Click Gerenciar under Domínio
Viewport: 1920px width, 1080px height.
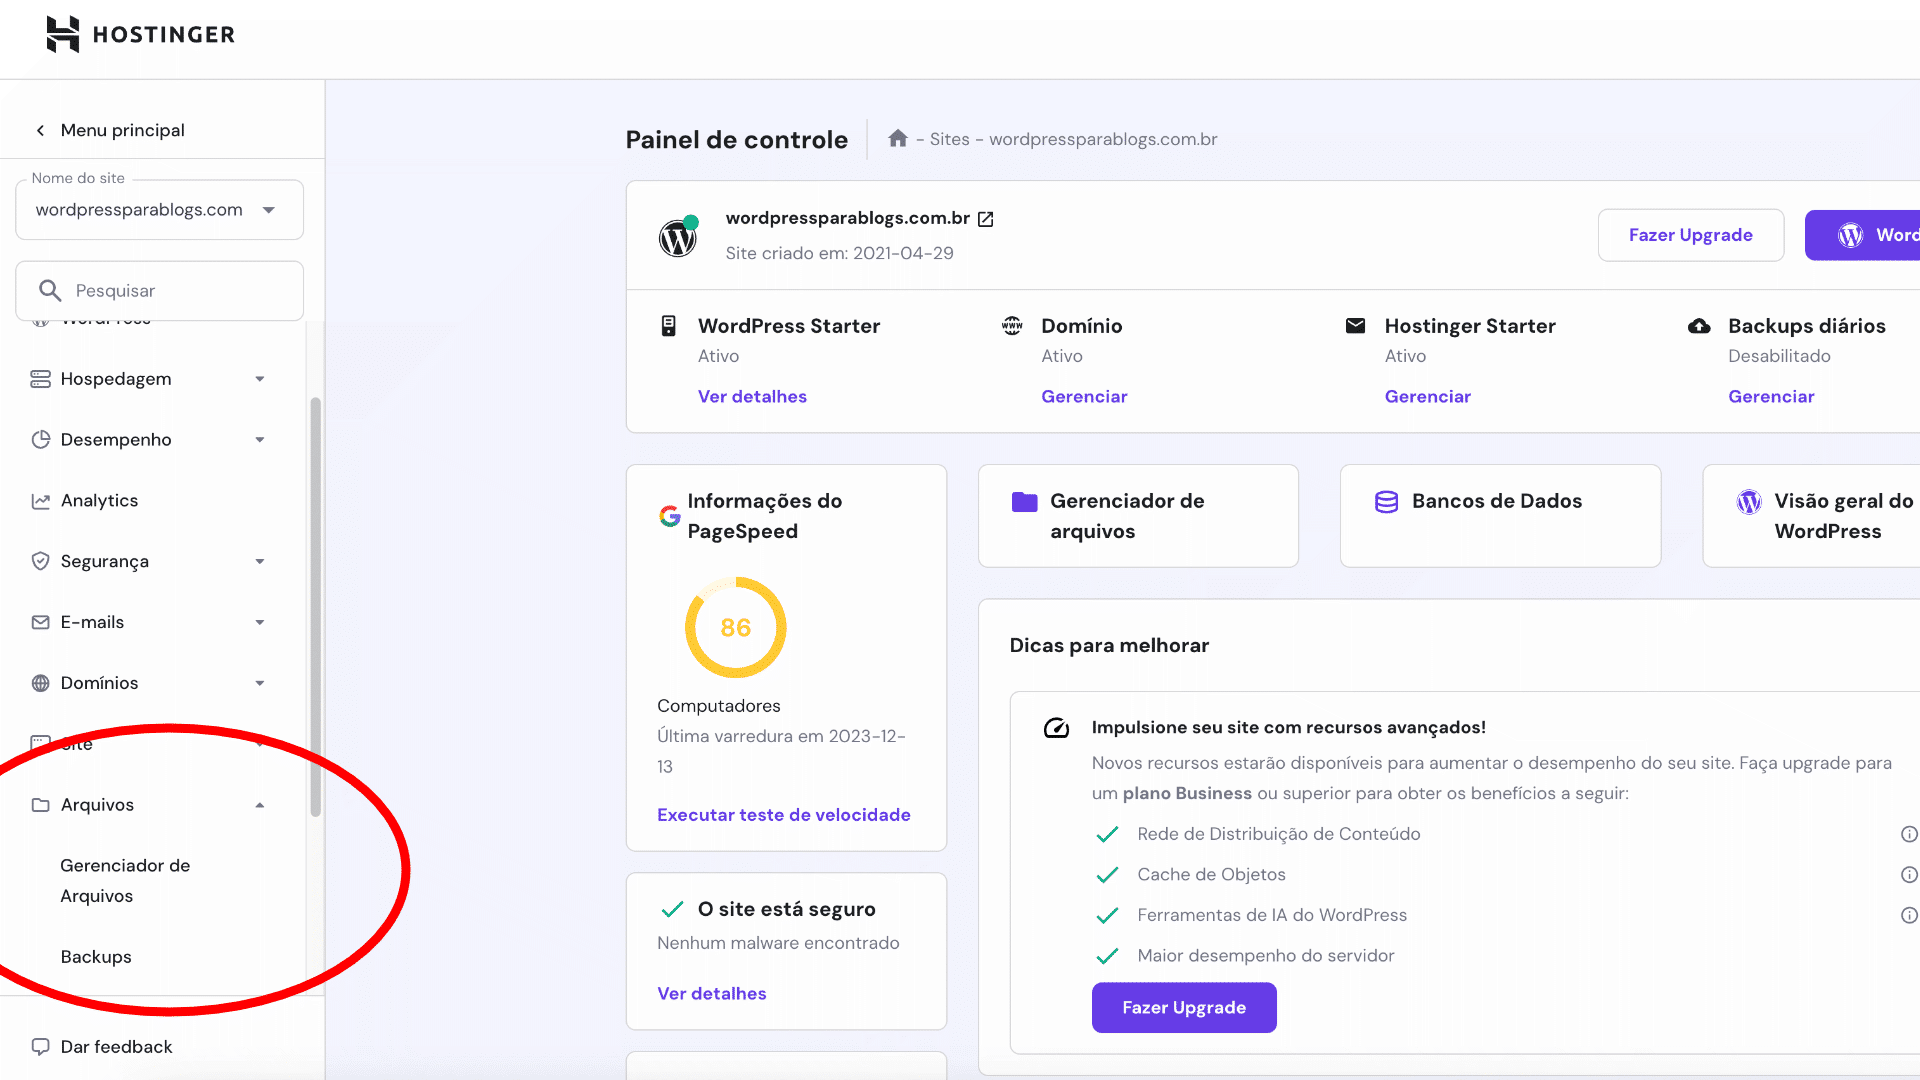(1084, 397)
